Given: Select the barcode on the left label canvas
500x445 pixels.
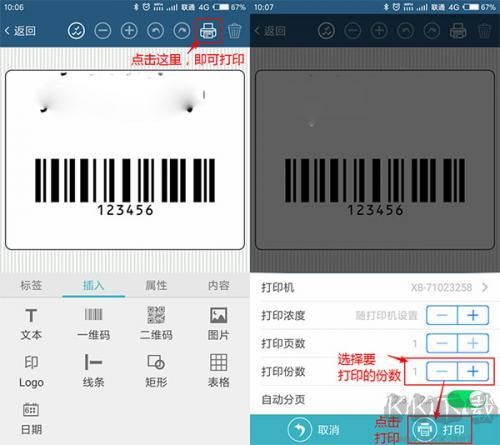Looking at the screenshot, I should [x=125, y=180].
